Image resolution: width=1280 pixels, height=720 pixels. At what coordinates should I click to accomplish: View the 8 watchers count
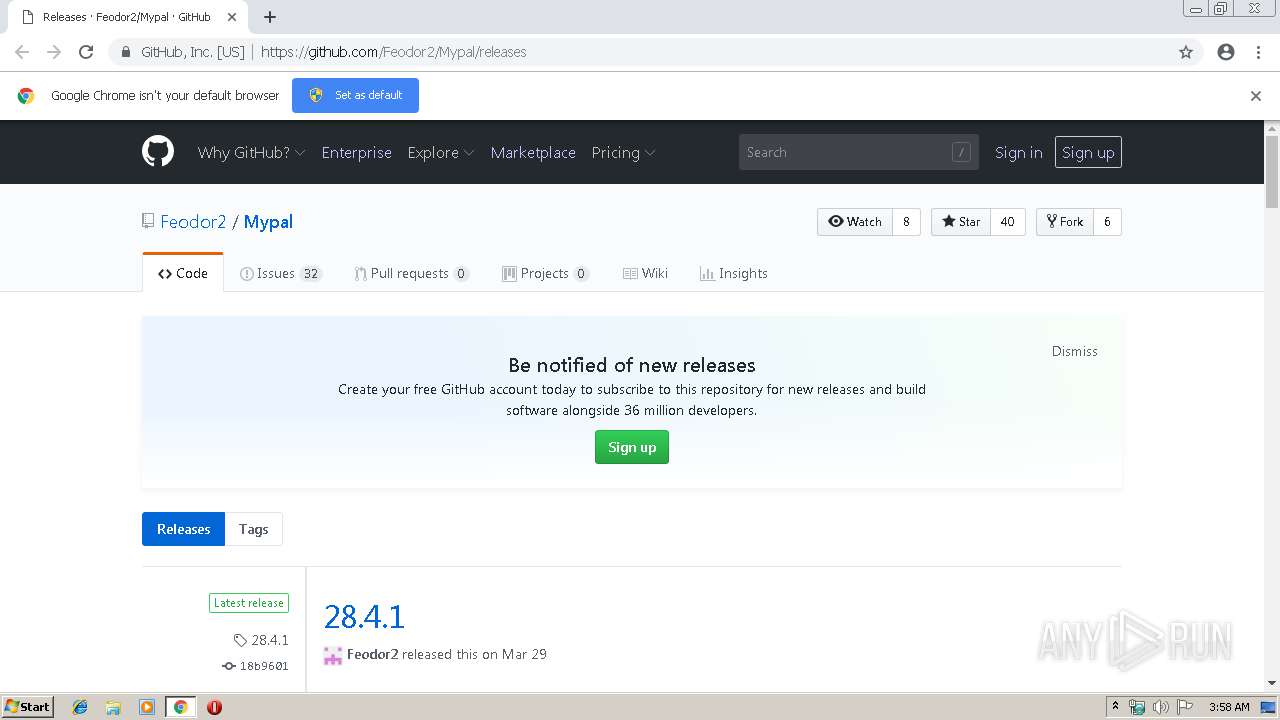tap(906, 222)
